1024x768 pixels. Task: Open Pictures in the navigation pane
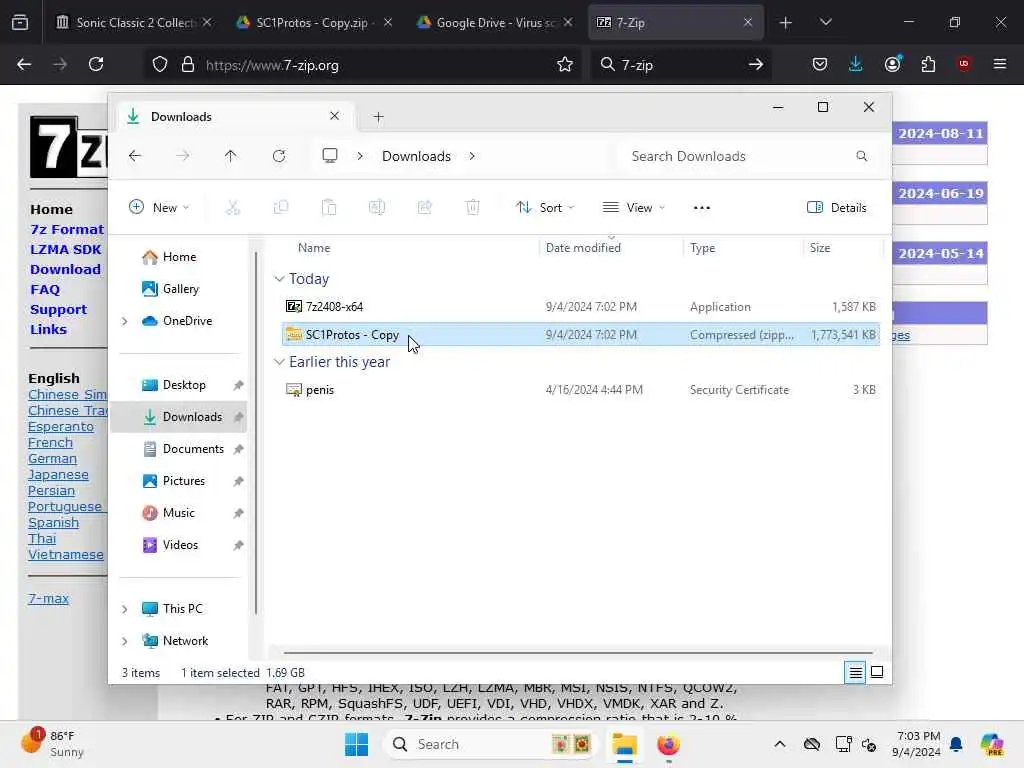coord(182,481)
